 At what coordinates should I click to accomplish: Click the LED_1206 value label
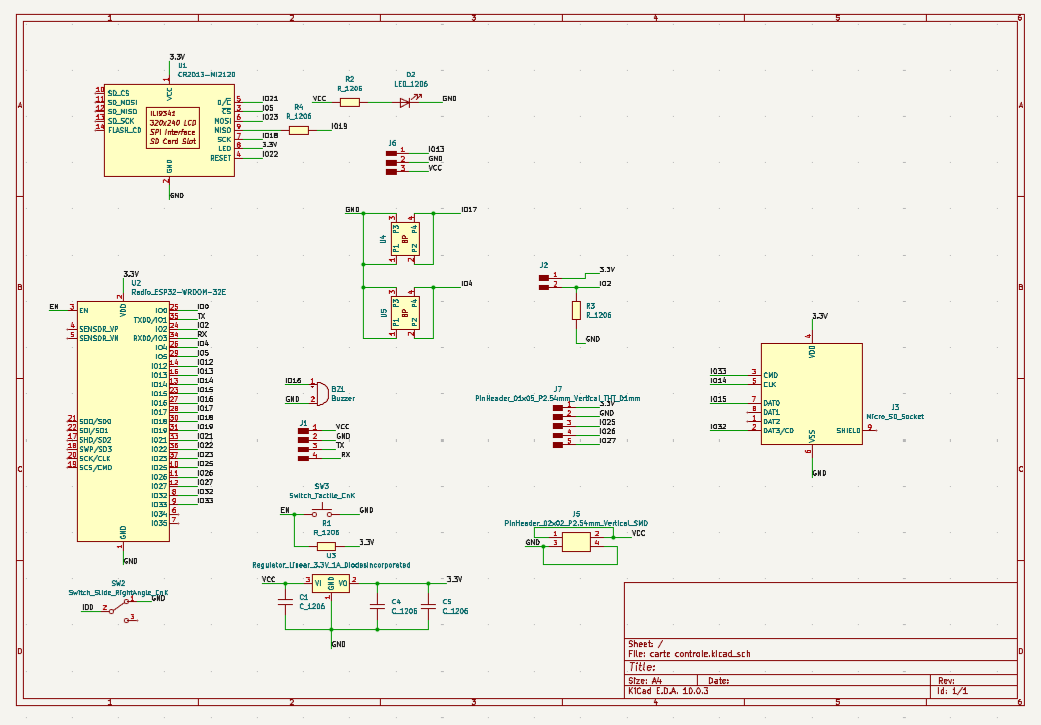tap(411, 84)
